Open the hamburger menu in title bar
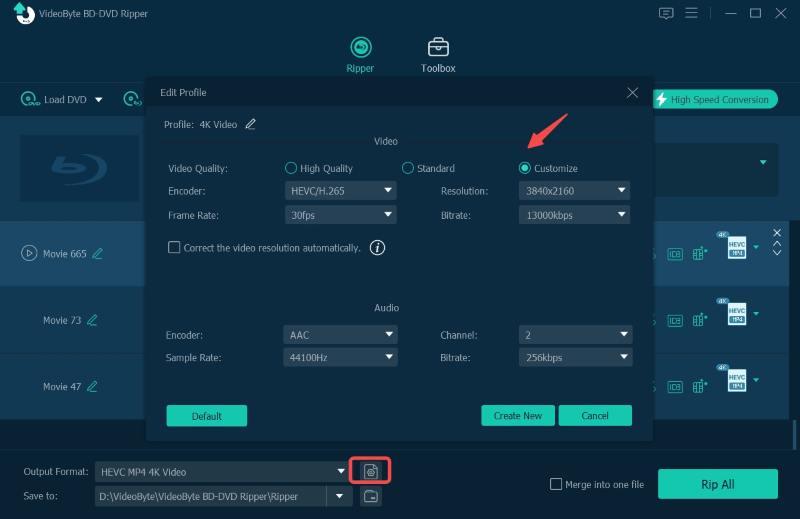The width and height of the screenshot is (800, 519). [x=691, y=13]
